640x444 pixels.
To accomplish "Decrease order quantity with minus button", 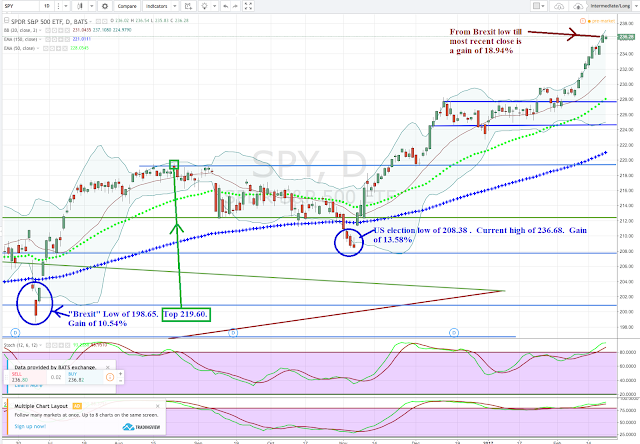I will [120, 381].
